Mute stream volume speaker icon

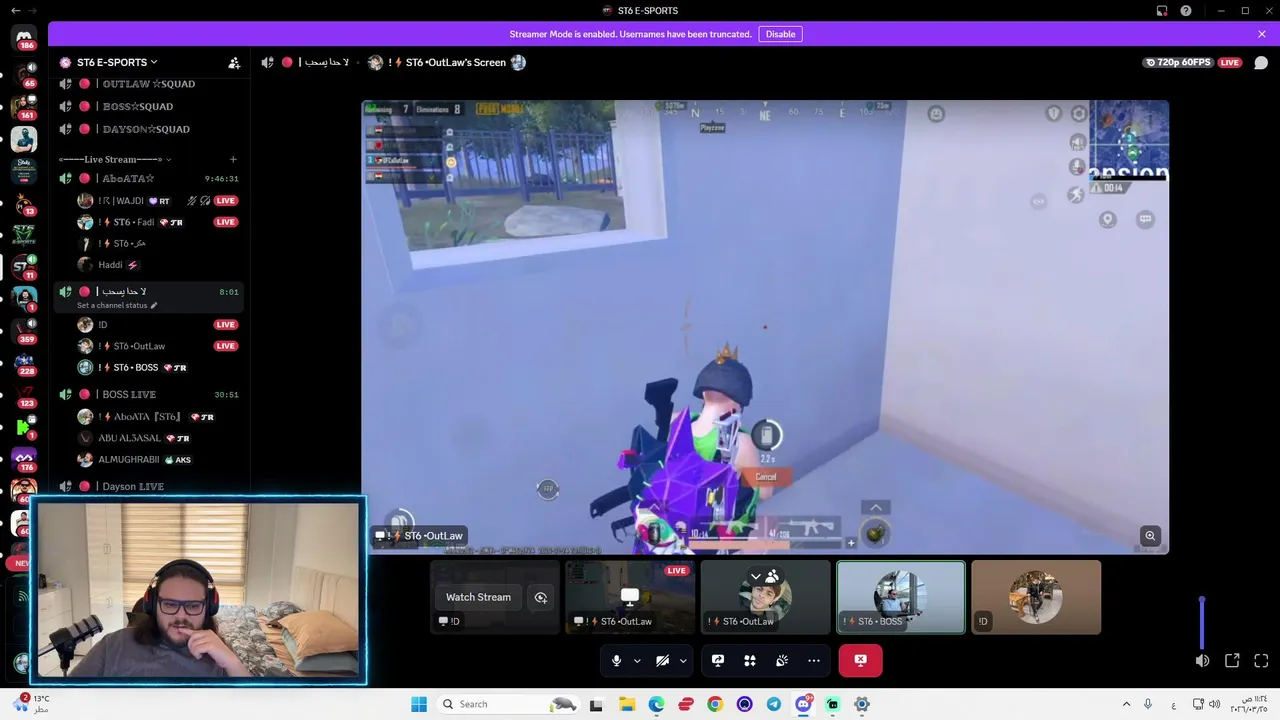coord(1202,660)
